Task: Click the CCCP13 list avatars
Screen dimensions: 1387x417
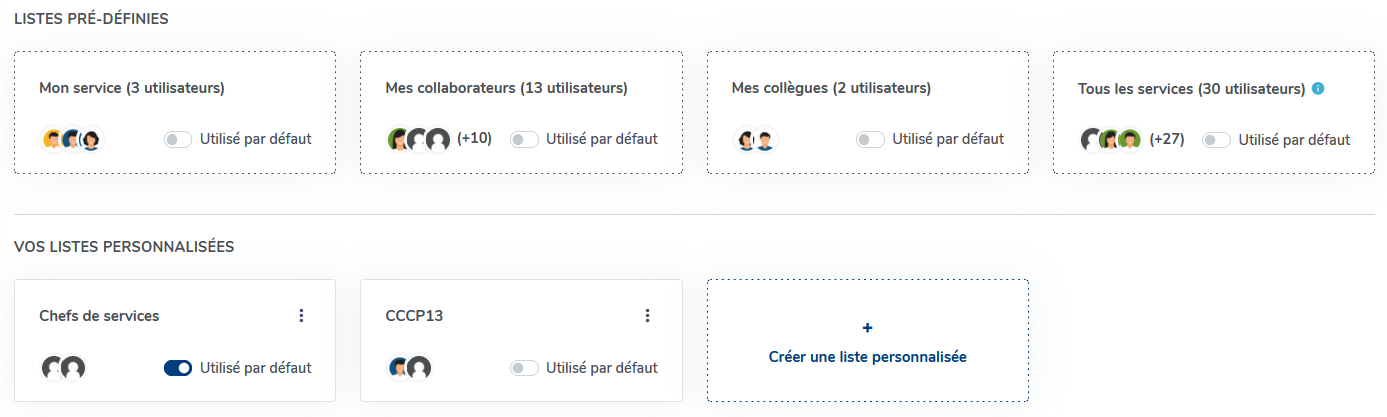Action: click(409, 368)
